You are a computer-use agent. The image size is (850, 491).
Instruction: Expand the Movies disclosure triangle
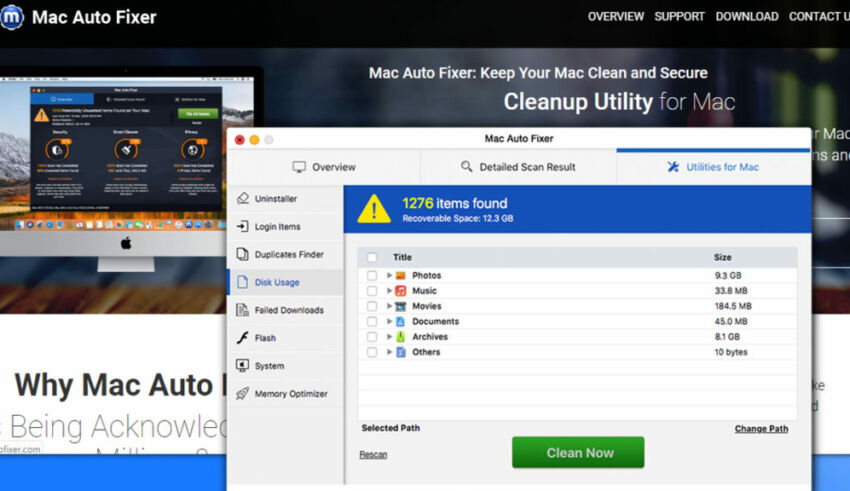click(x=389, y=306)
